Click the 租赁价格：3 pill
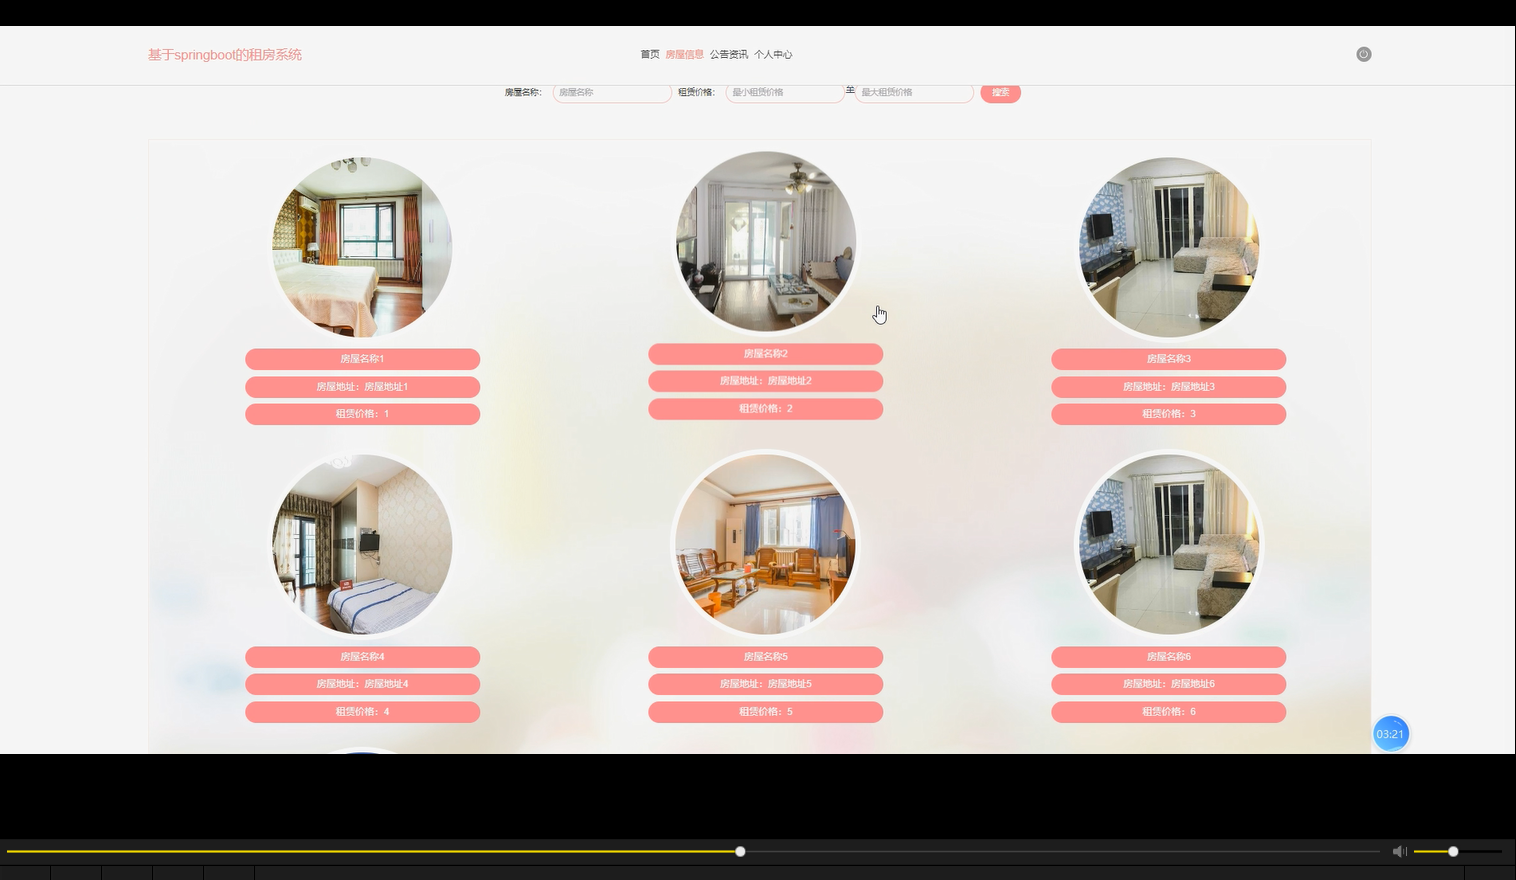 (1169, 414)
